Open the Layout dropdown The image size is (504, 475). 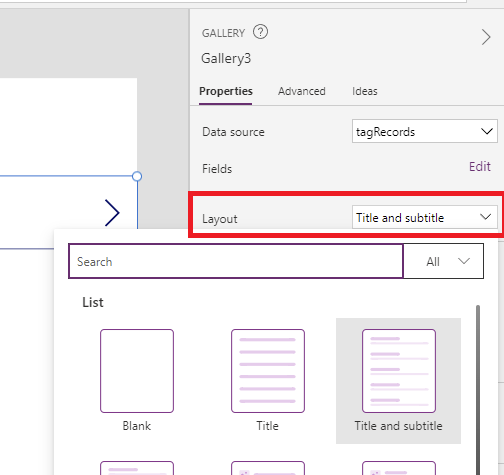pyautogui.click(x=425, y=217)
